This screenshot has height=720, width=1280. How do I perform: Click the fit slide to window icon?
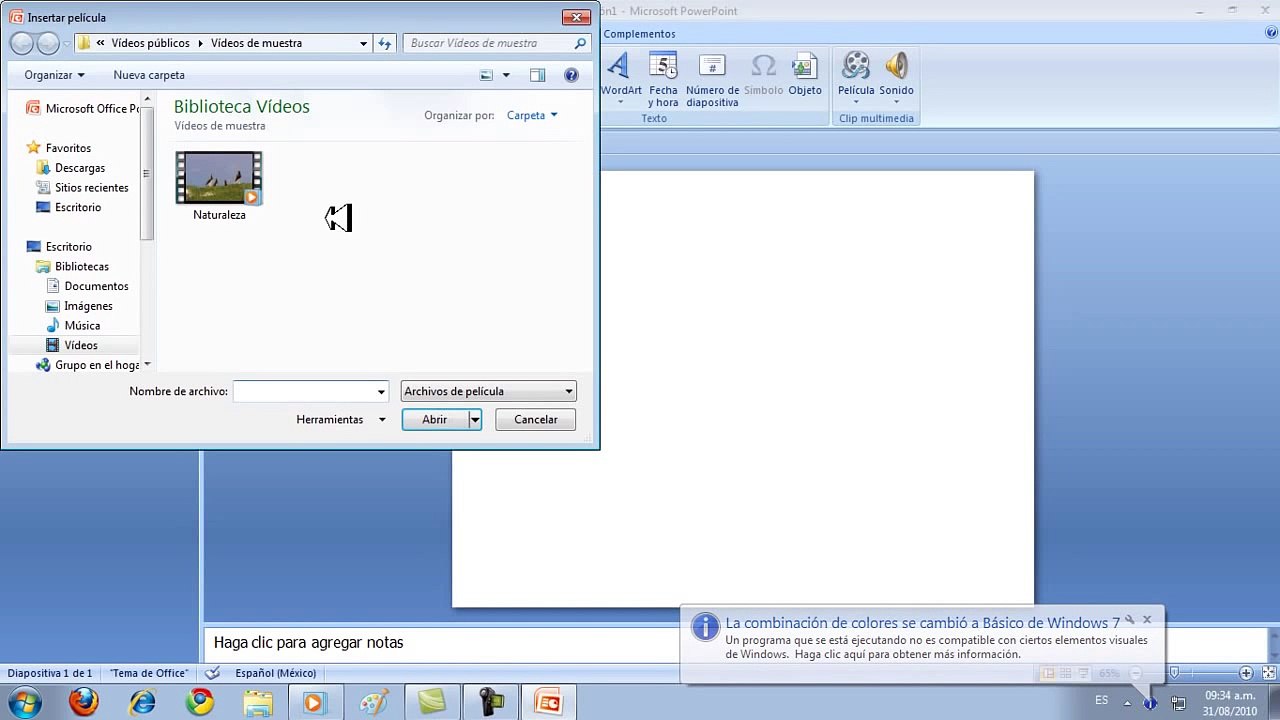tap(1267, 673)
